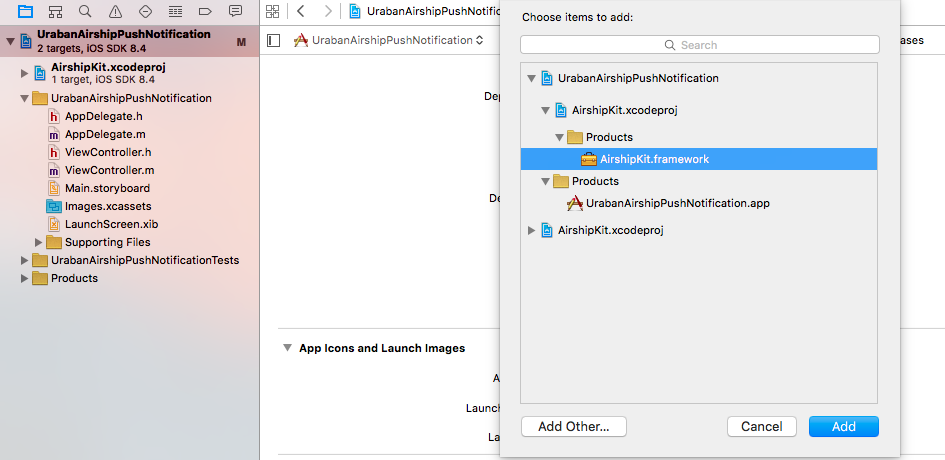Click the M source control status badge
Screen dimensions: 945x460
(x=242, y=42)
